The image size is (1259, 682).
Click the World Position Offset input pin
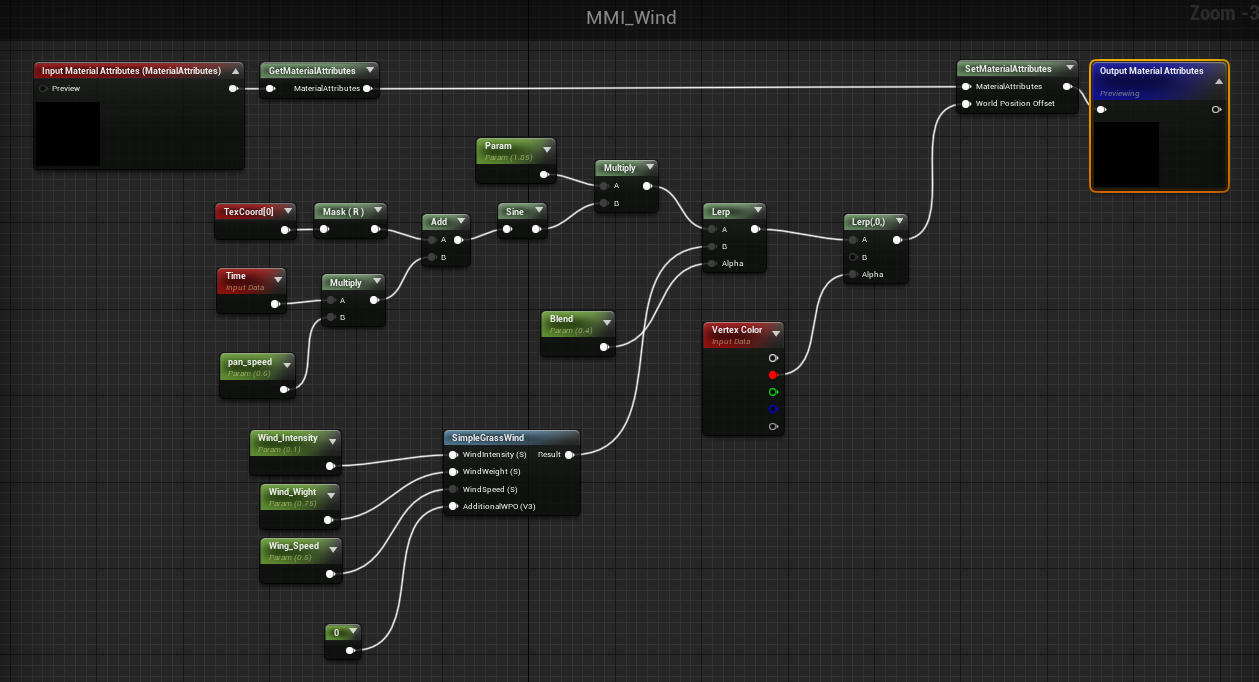click(x=966, y=103)
